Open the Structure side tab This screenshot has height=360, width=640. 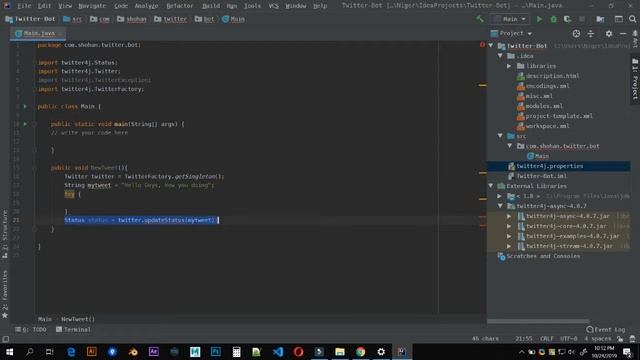[x=5, y=234]
